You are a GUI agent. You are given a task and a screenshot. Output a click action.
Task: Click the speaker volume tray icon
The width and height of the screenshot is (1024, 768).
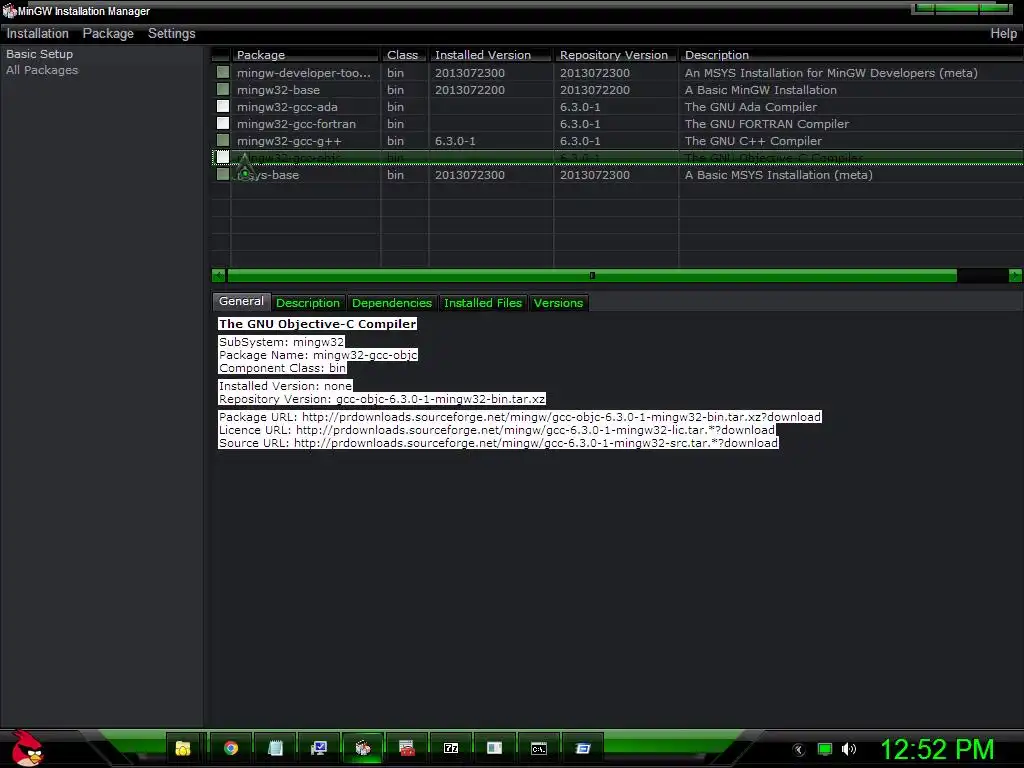point(848,750)
